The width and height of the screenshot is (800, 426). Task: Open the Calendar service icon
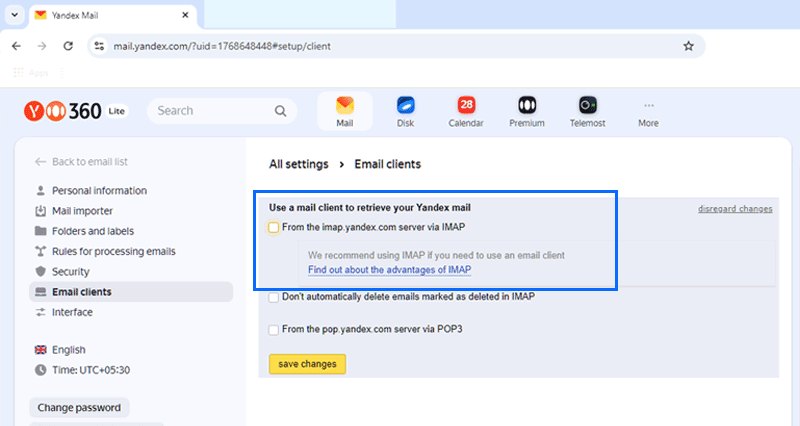coord(466,111)
